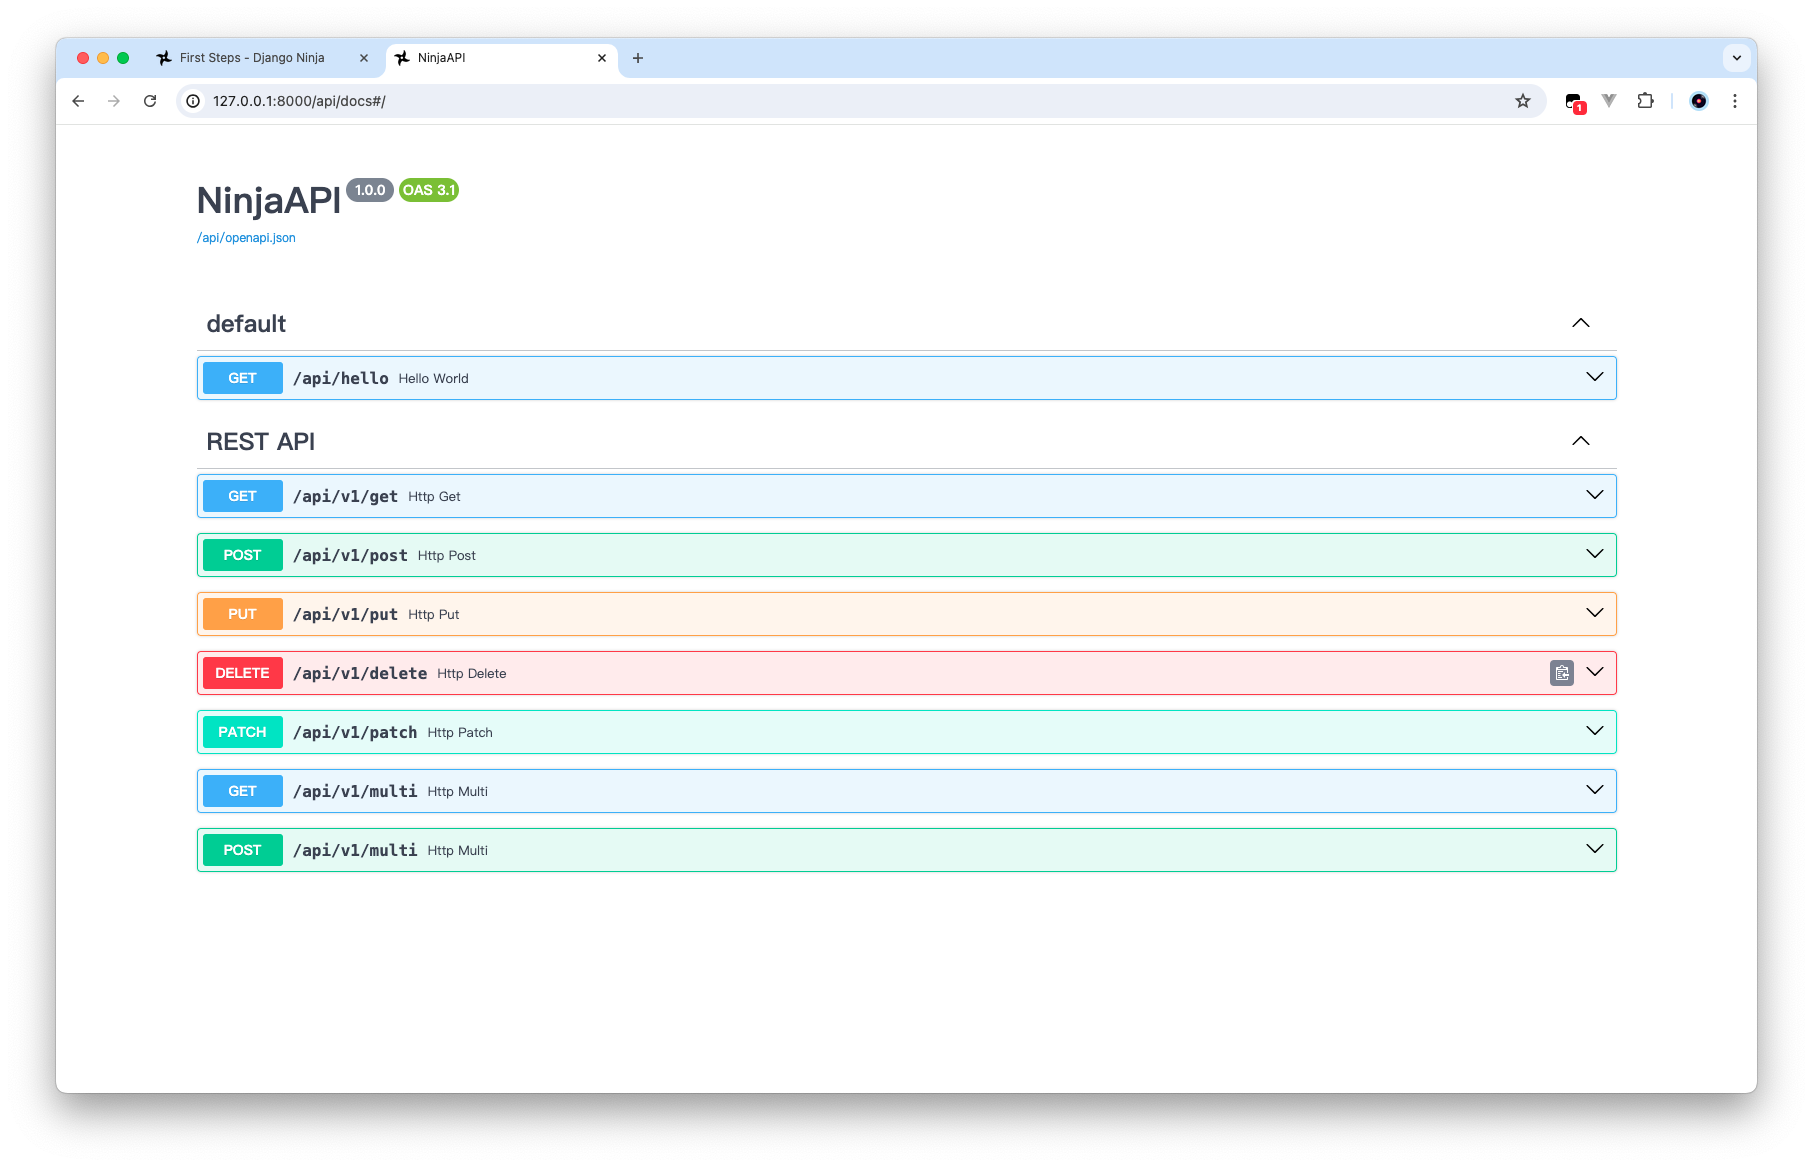
Task: Click the site information icon in address bar
Action: 193,101
